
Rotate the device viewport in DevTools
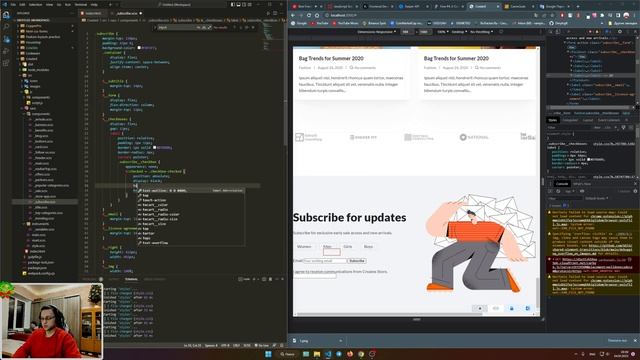pos(501,31)
